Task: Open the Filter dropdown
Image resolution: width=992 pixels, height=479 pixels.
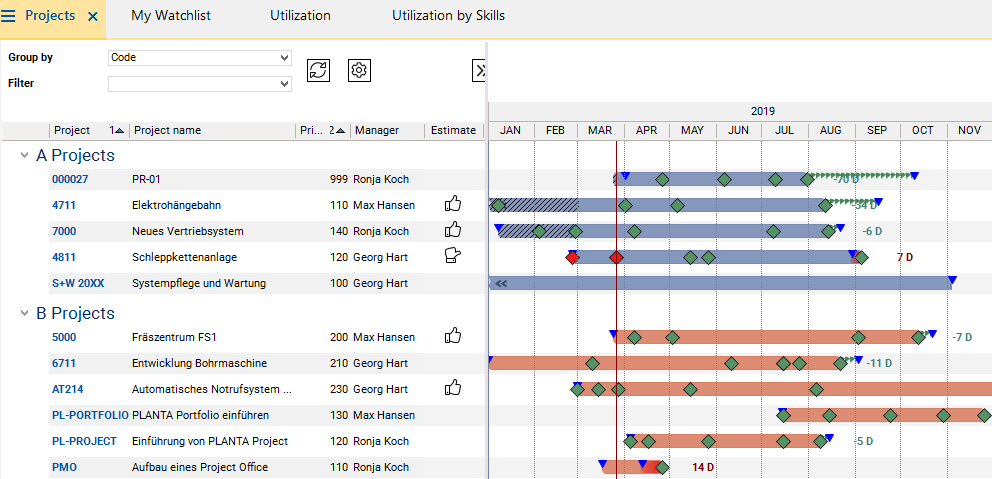Action: click(199, 84)
